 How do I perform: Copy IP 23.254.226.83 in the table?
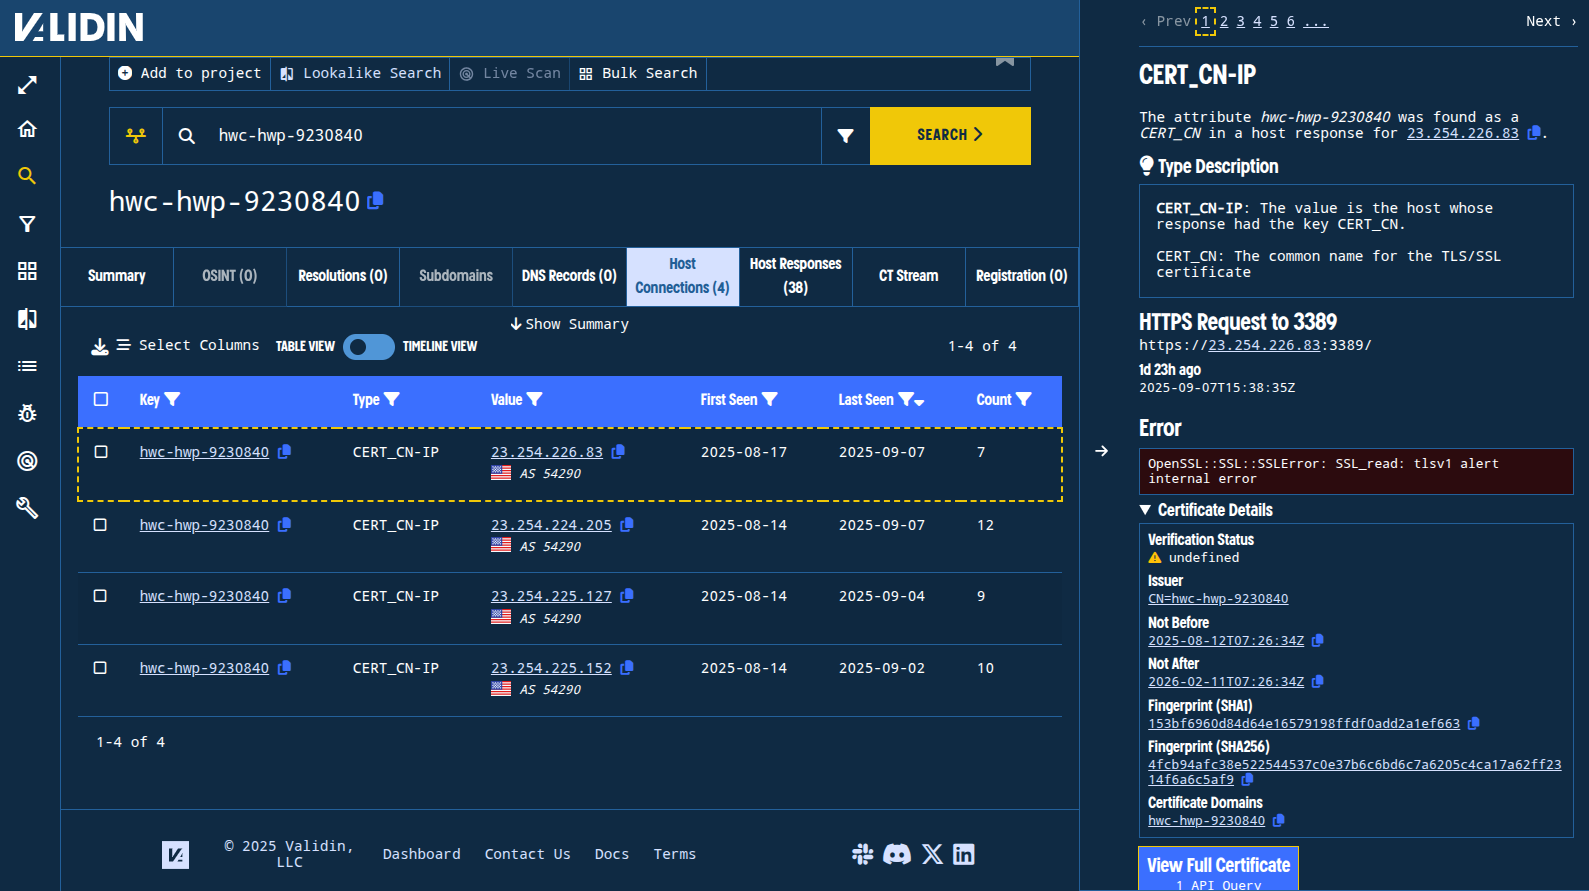[618, 452]
